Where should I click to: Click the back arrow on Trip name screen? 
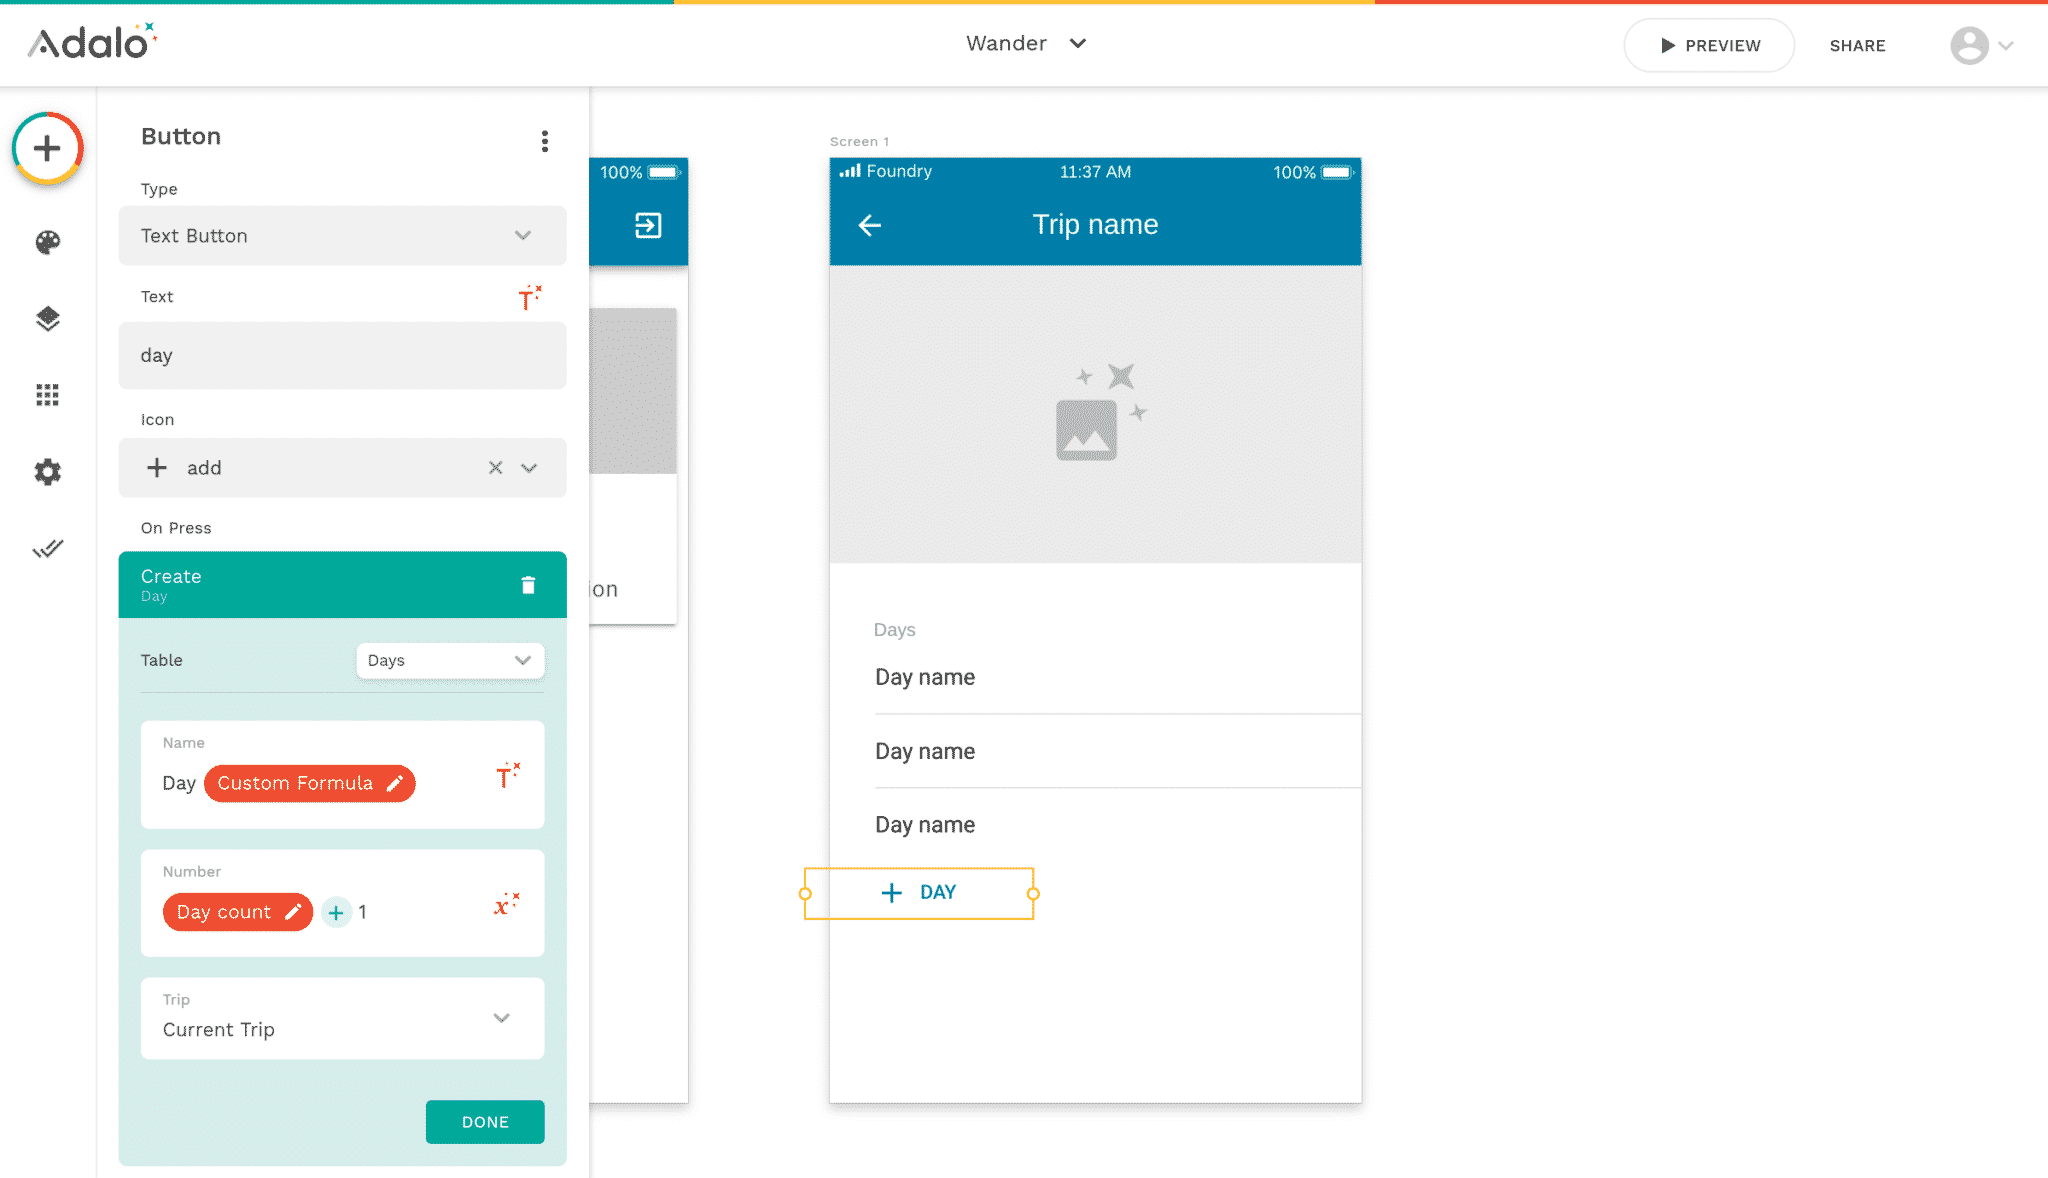[870, 225]
